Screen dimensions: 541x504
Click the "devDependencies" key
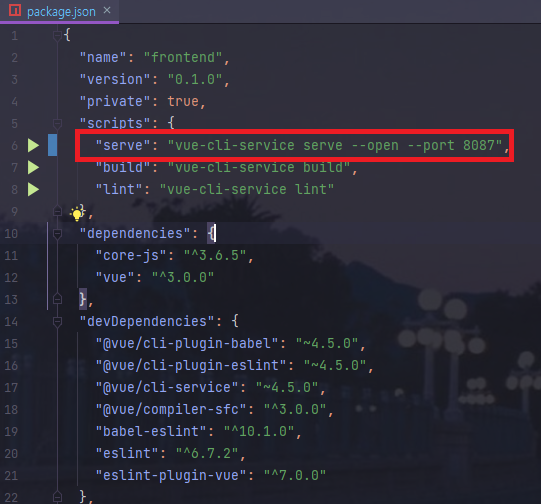point(147,322)
